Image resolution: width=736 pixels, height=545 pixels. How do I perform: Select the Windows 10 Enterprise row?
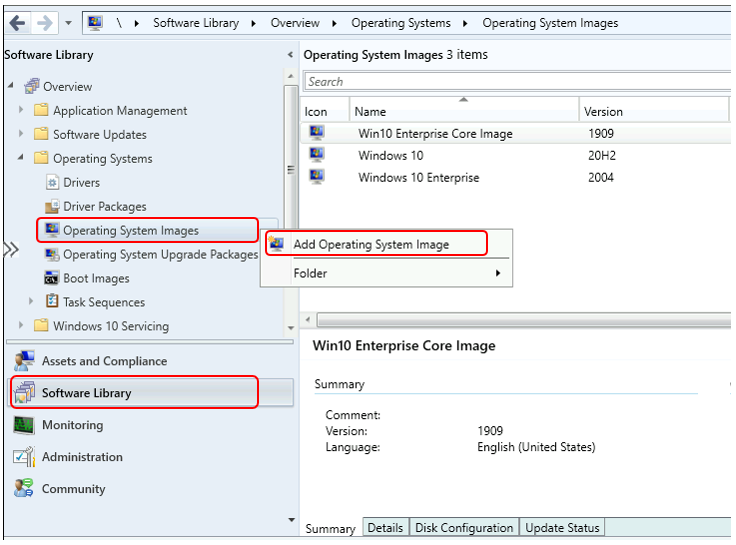[515, 177]
